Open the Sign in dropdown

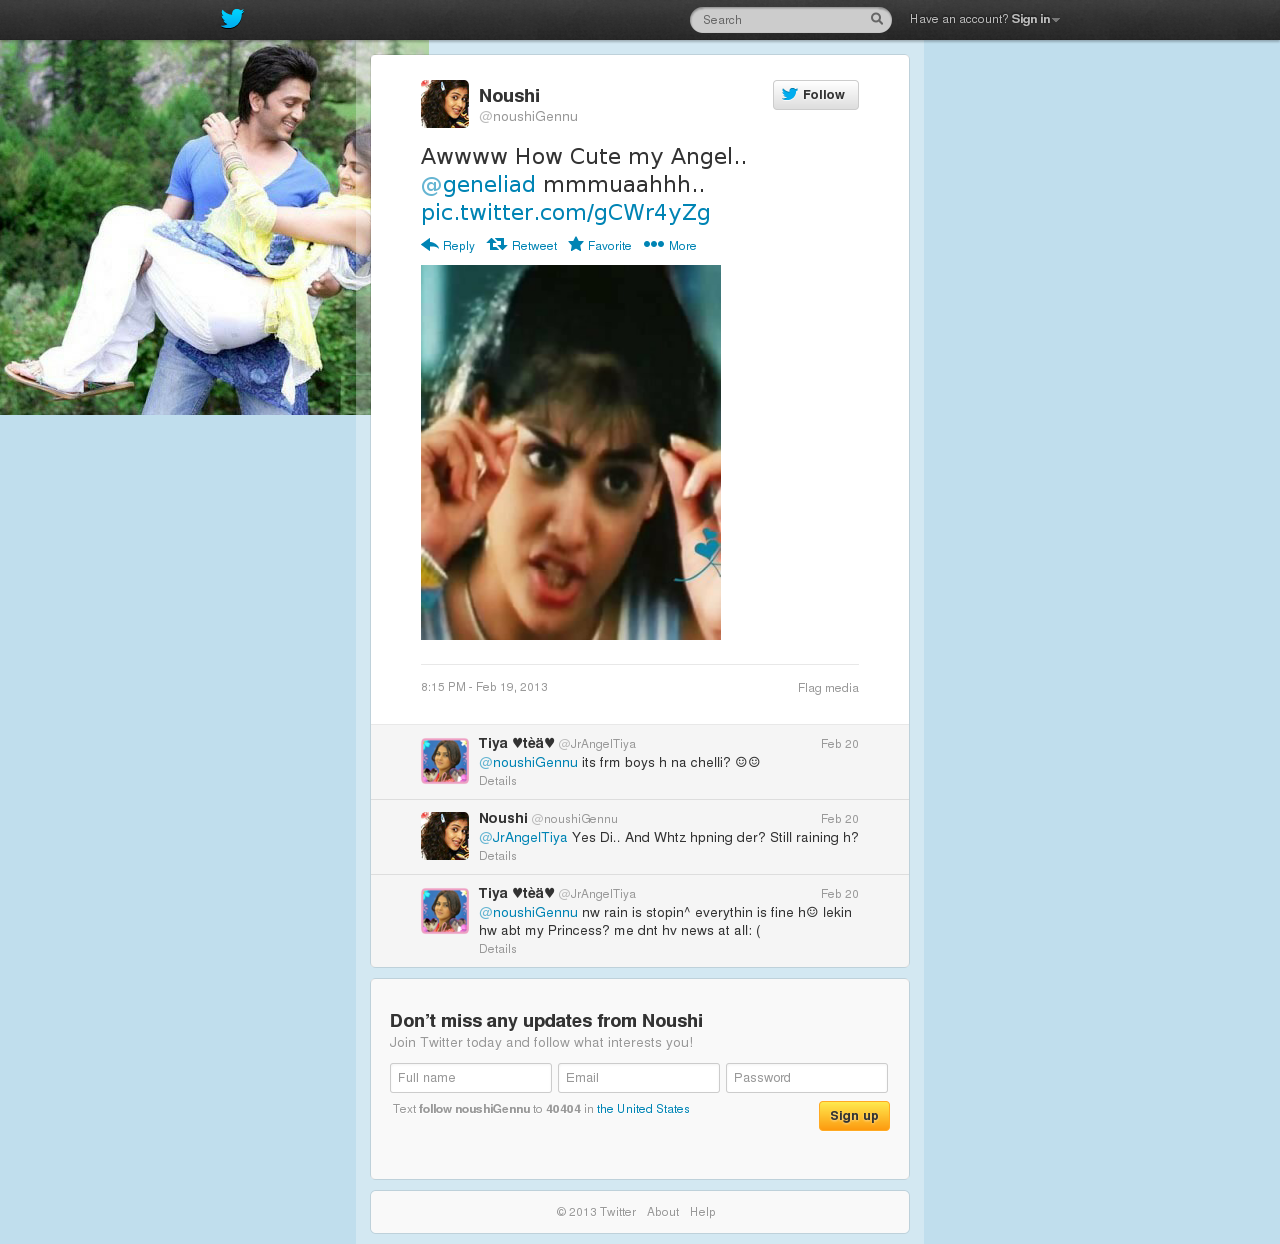(x=1035, y=20)
